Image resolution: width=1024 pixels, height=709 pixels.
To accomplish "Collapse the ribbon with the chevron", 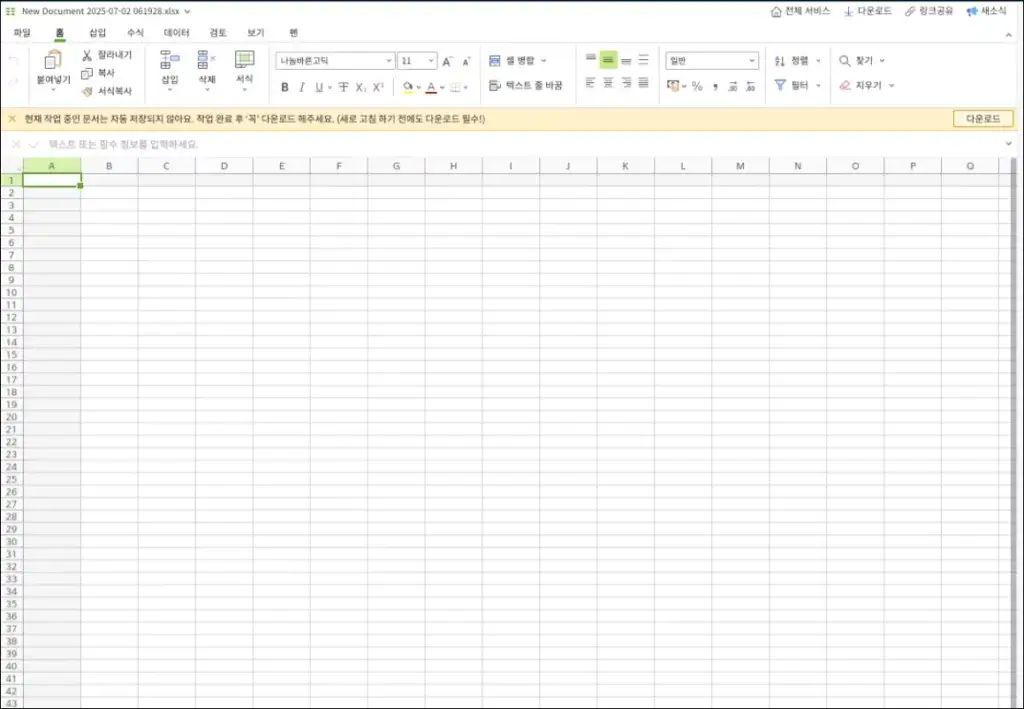I will 1009,35.
